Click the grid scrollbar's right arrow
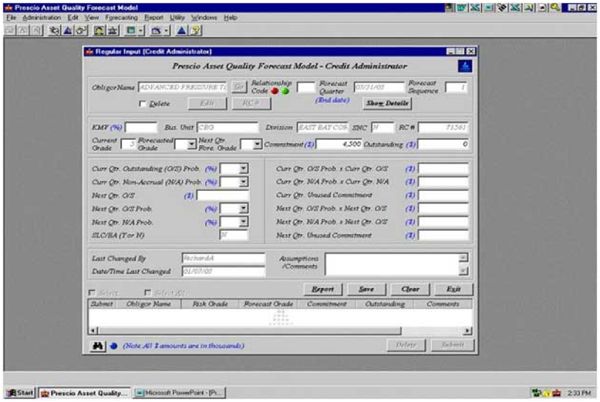This screenshot has height=402, width=600. point(467,330)
